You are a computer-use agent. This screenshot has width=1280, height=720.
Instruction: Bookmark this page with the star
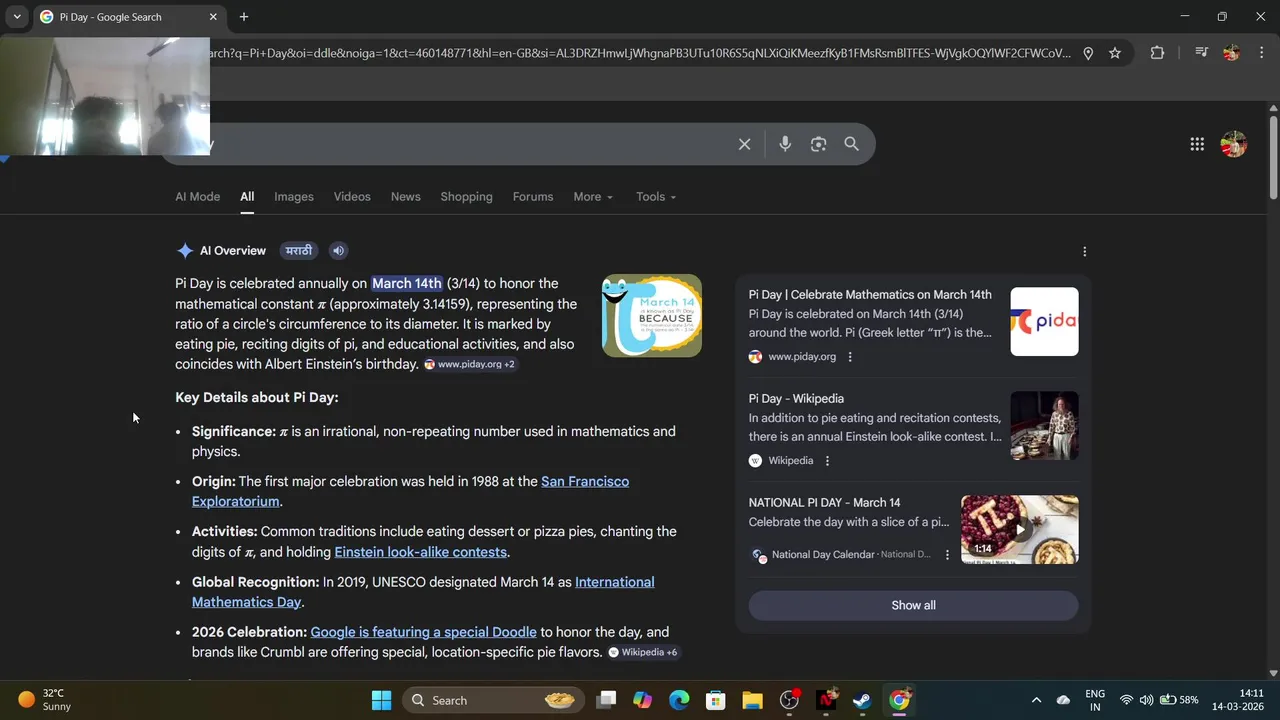pyautogui.click(x=1115, y=53)
